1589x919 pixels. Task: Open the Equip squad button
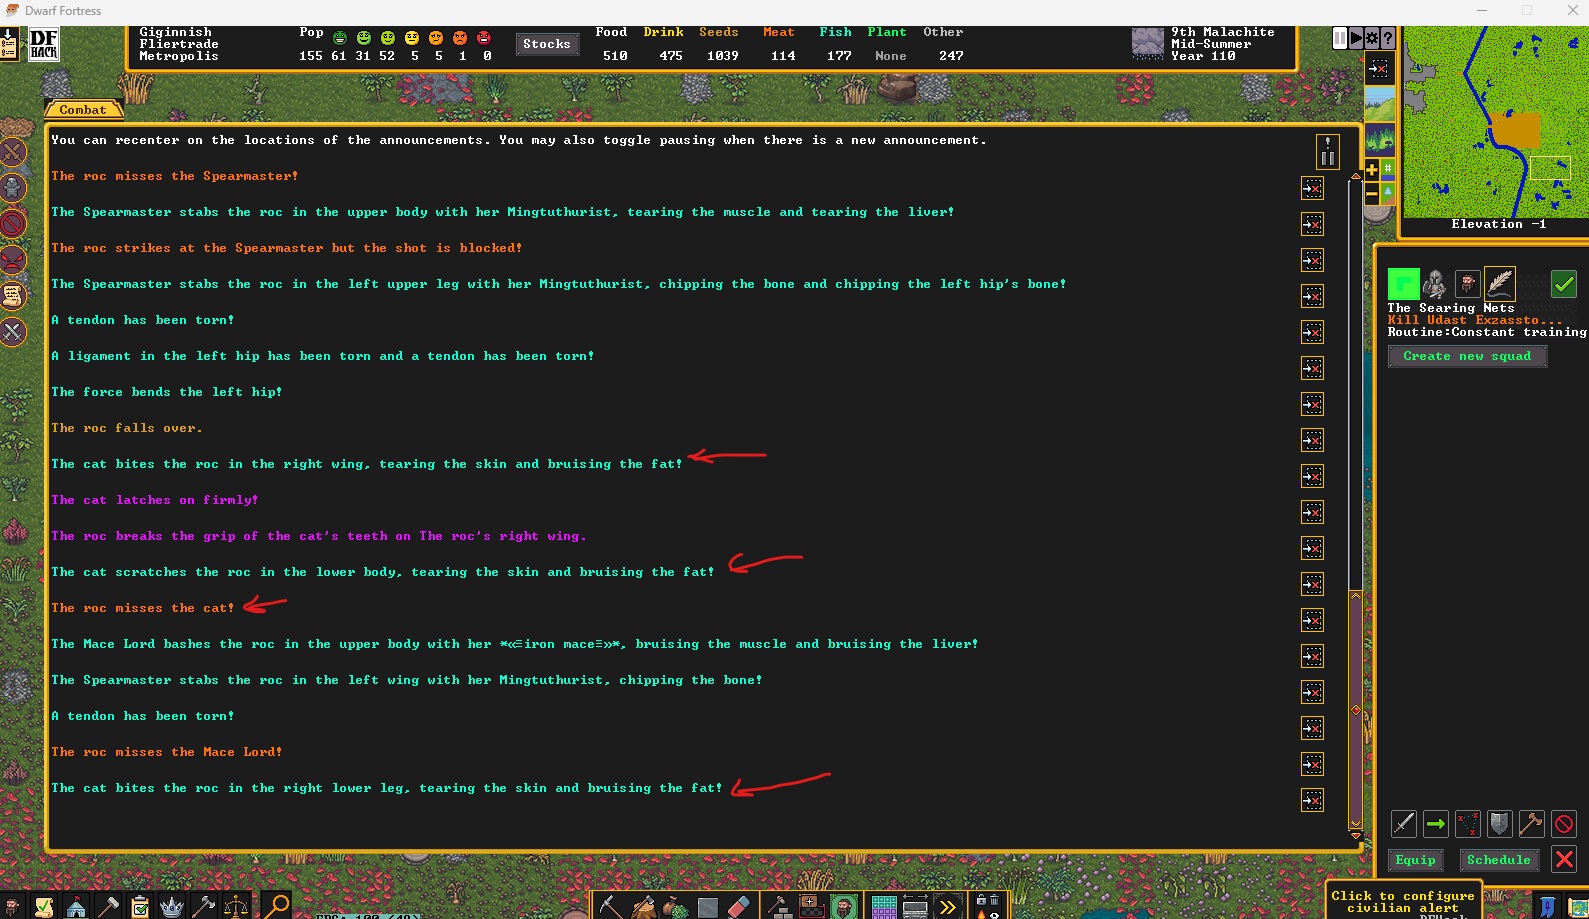tap(1415, 860)
